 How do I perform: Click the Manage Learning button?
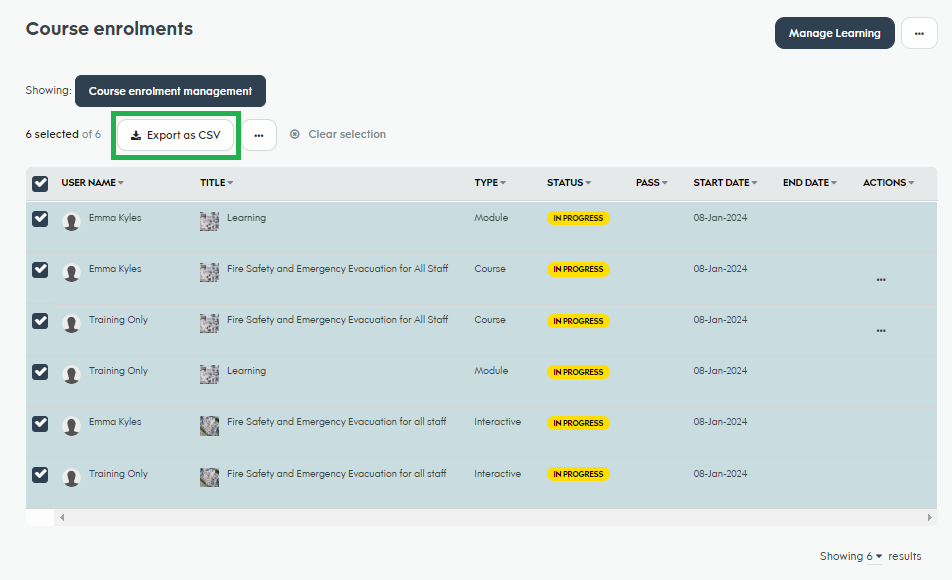coord(834,33)
